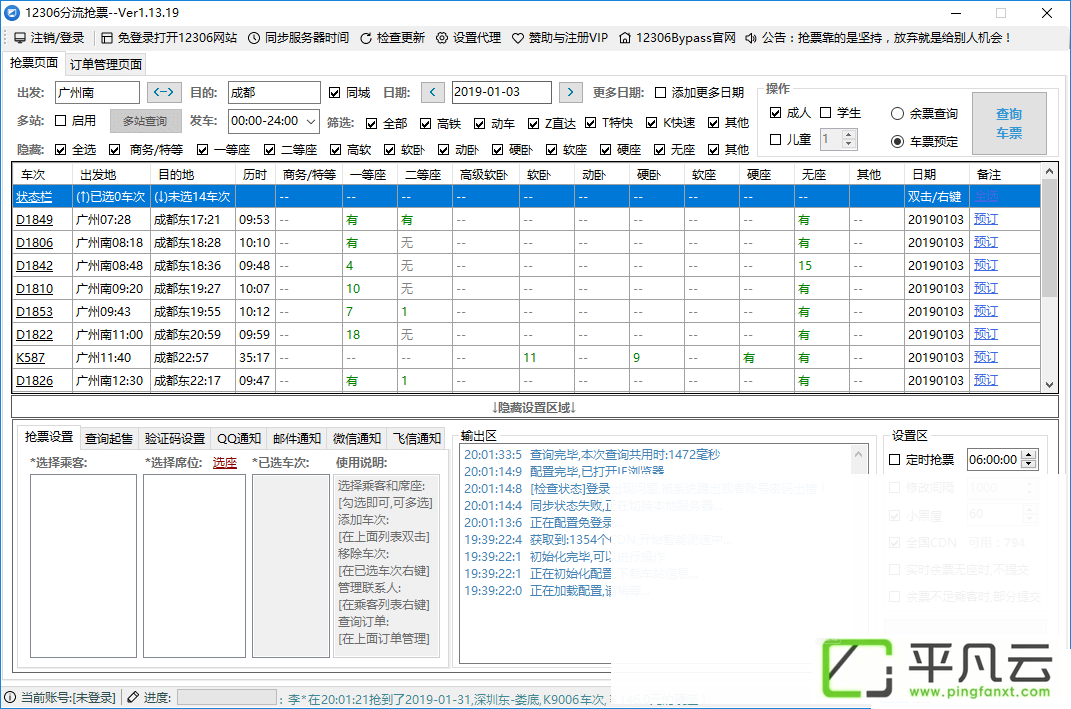Click the pencil icon beside 进度
Image resolution: width=1071 pixels, height=709 pixels.
pyautogui.click(x=133, y=697)
